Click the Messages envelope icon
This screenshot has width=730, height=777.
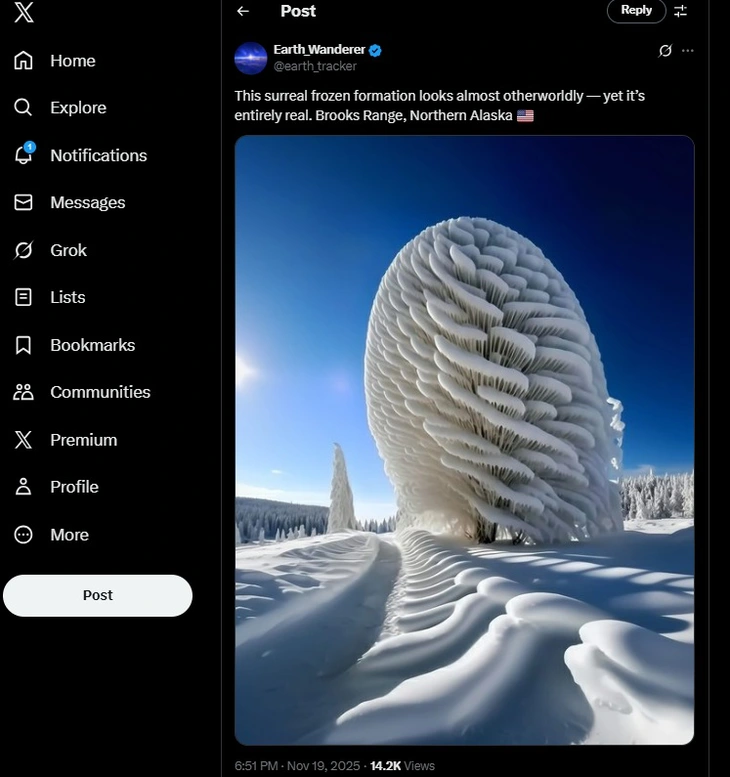(x=24, y=203)
